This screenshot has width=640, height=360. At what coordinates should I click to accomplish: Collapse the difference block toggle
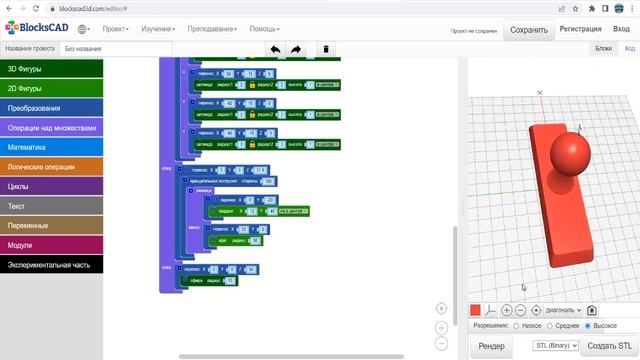coord(191,191)
